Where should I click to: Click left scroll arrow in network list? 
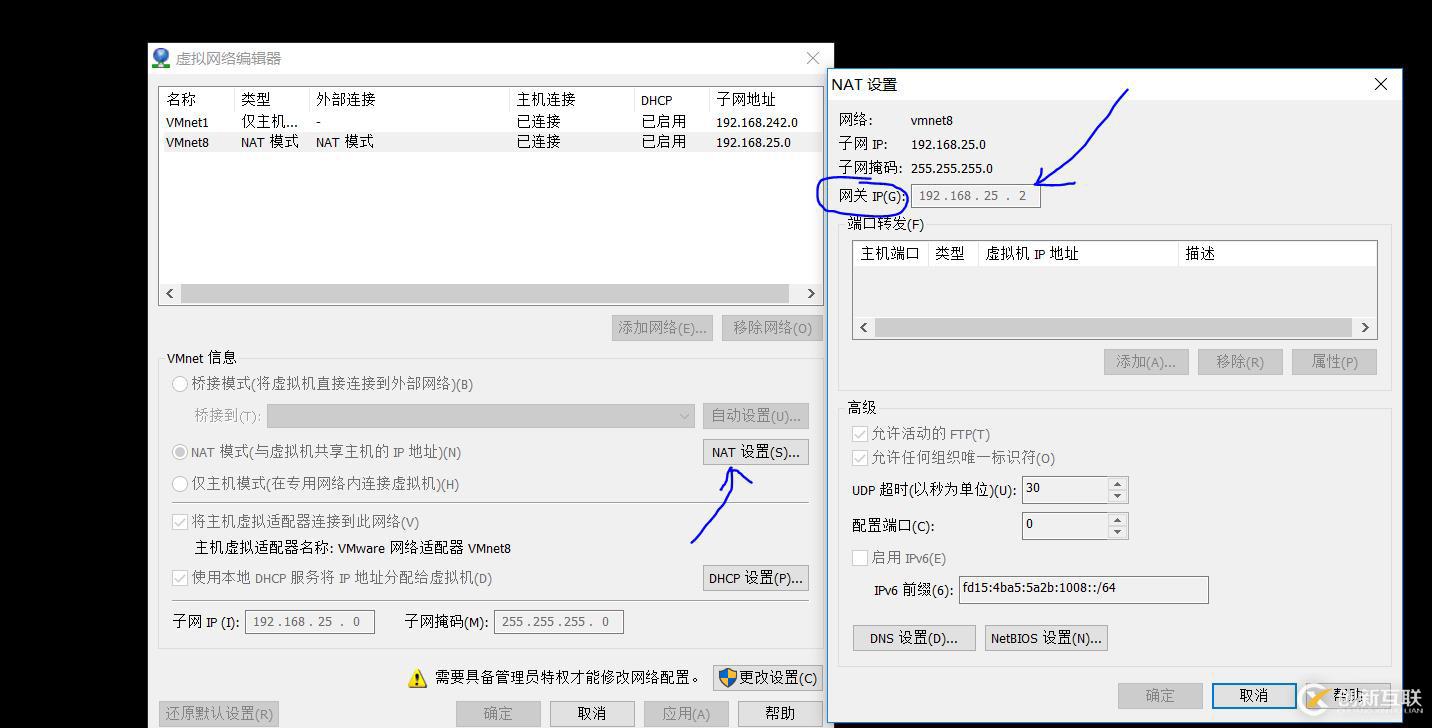170,293
